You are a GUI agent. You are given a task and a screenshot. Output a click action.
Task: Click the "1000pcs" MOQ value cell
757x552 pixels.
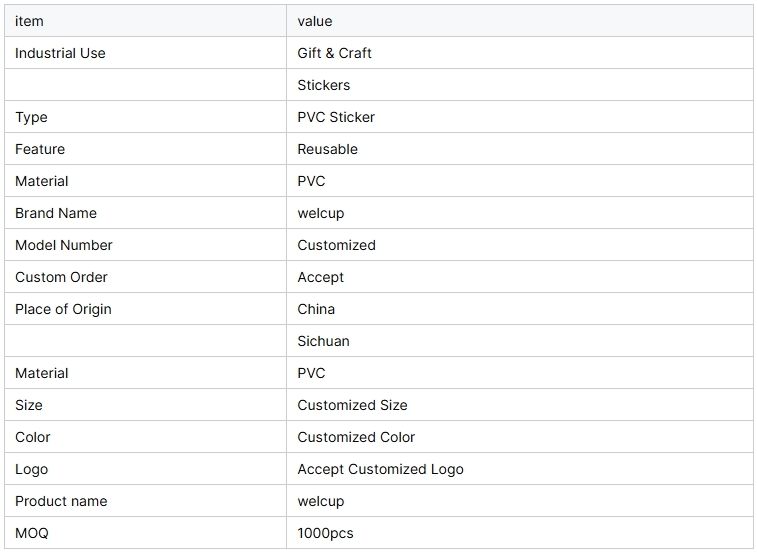tap(325, 533)
